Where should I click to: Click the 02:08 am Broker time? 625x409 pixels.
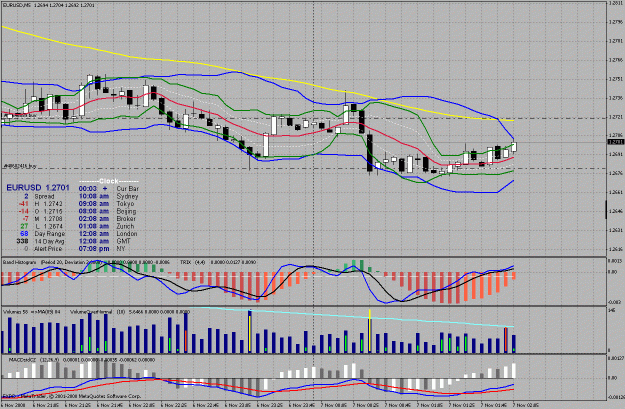coord(94,219)
